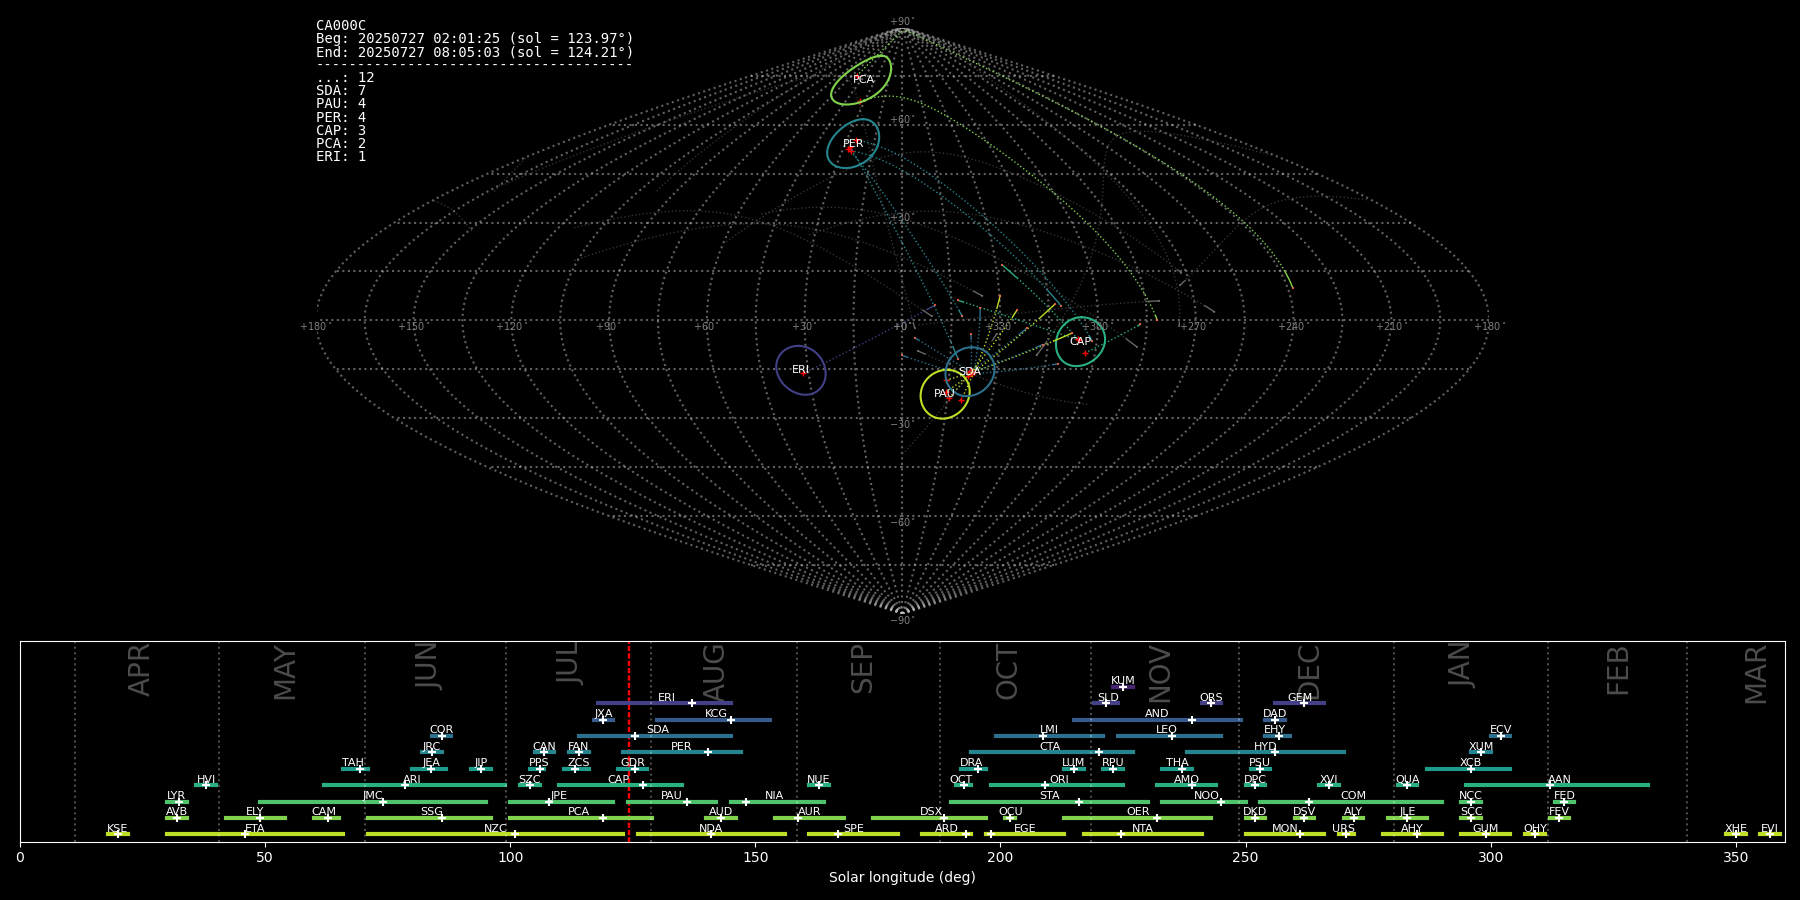The image size is (1800, 900).
Task: Select the AUR shower bar label
Action: tap(809, 812)
